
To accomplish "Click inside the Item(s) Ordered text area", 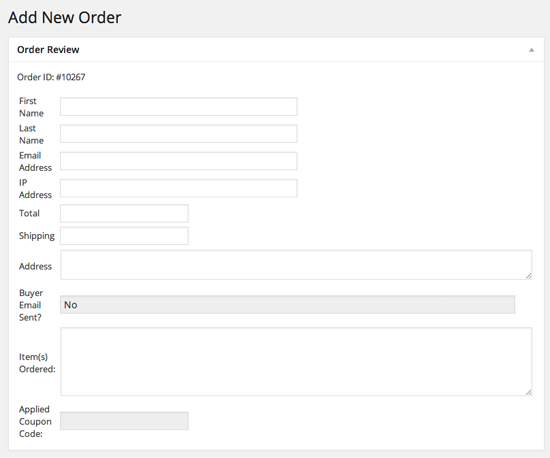I will (296, 362).
